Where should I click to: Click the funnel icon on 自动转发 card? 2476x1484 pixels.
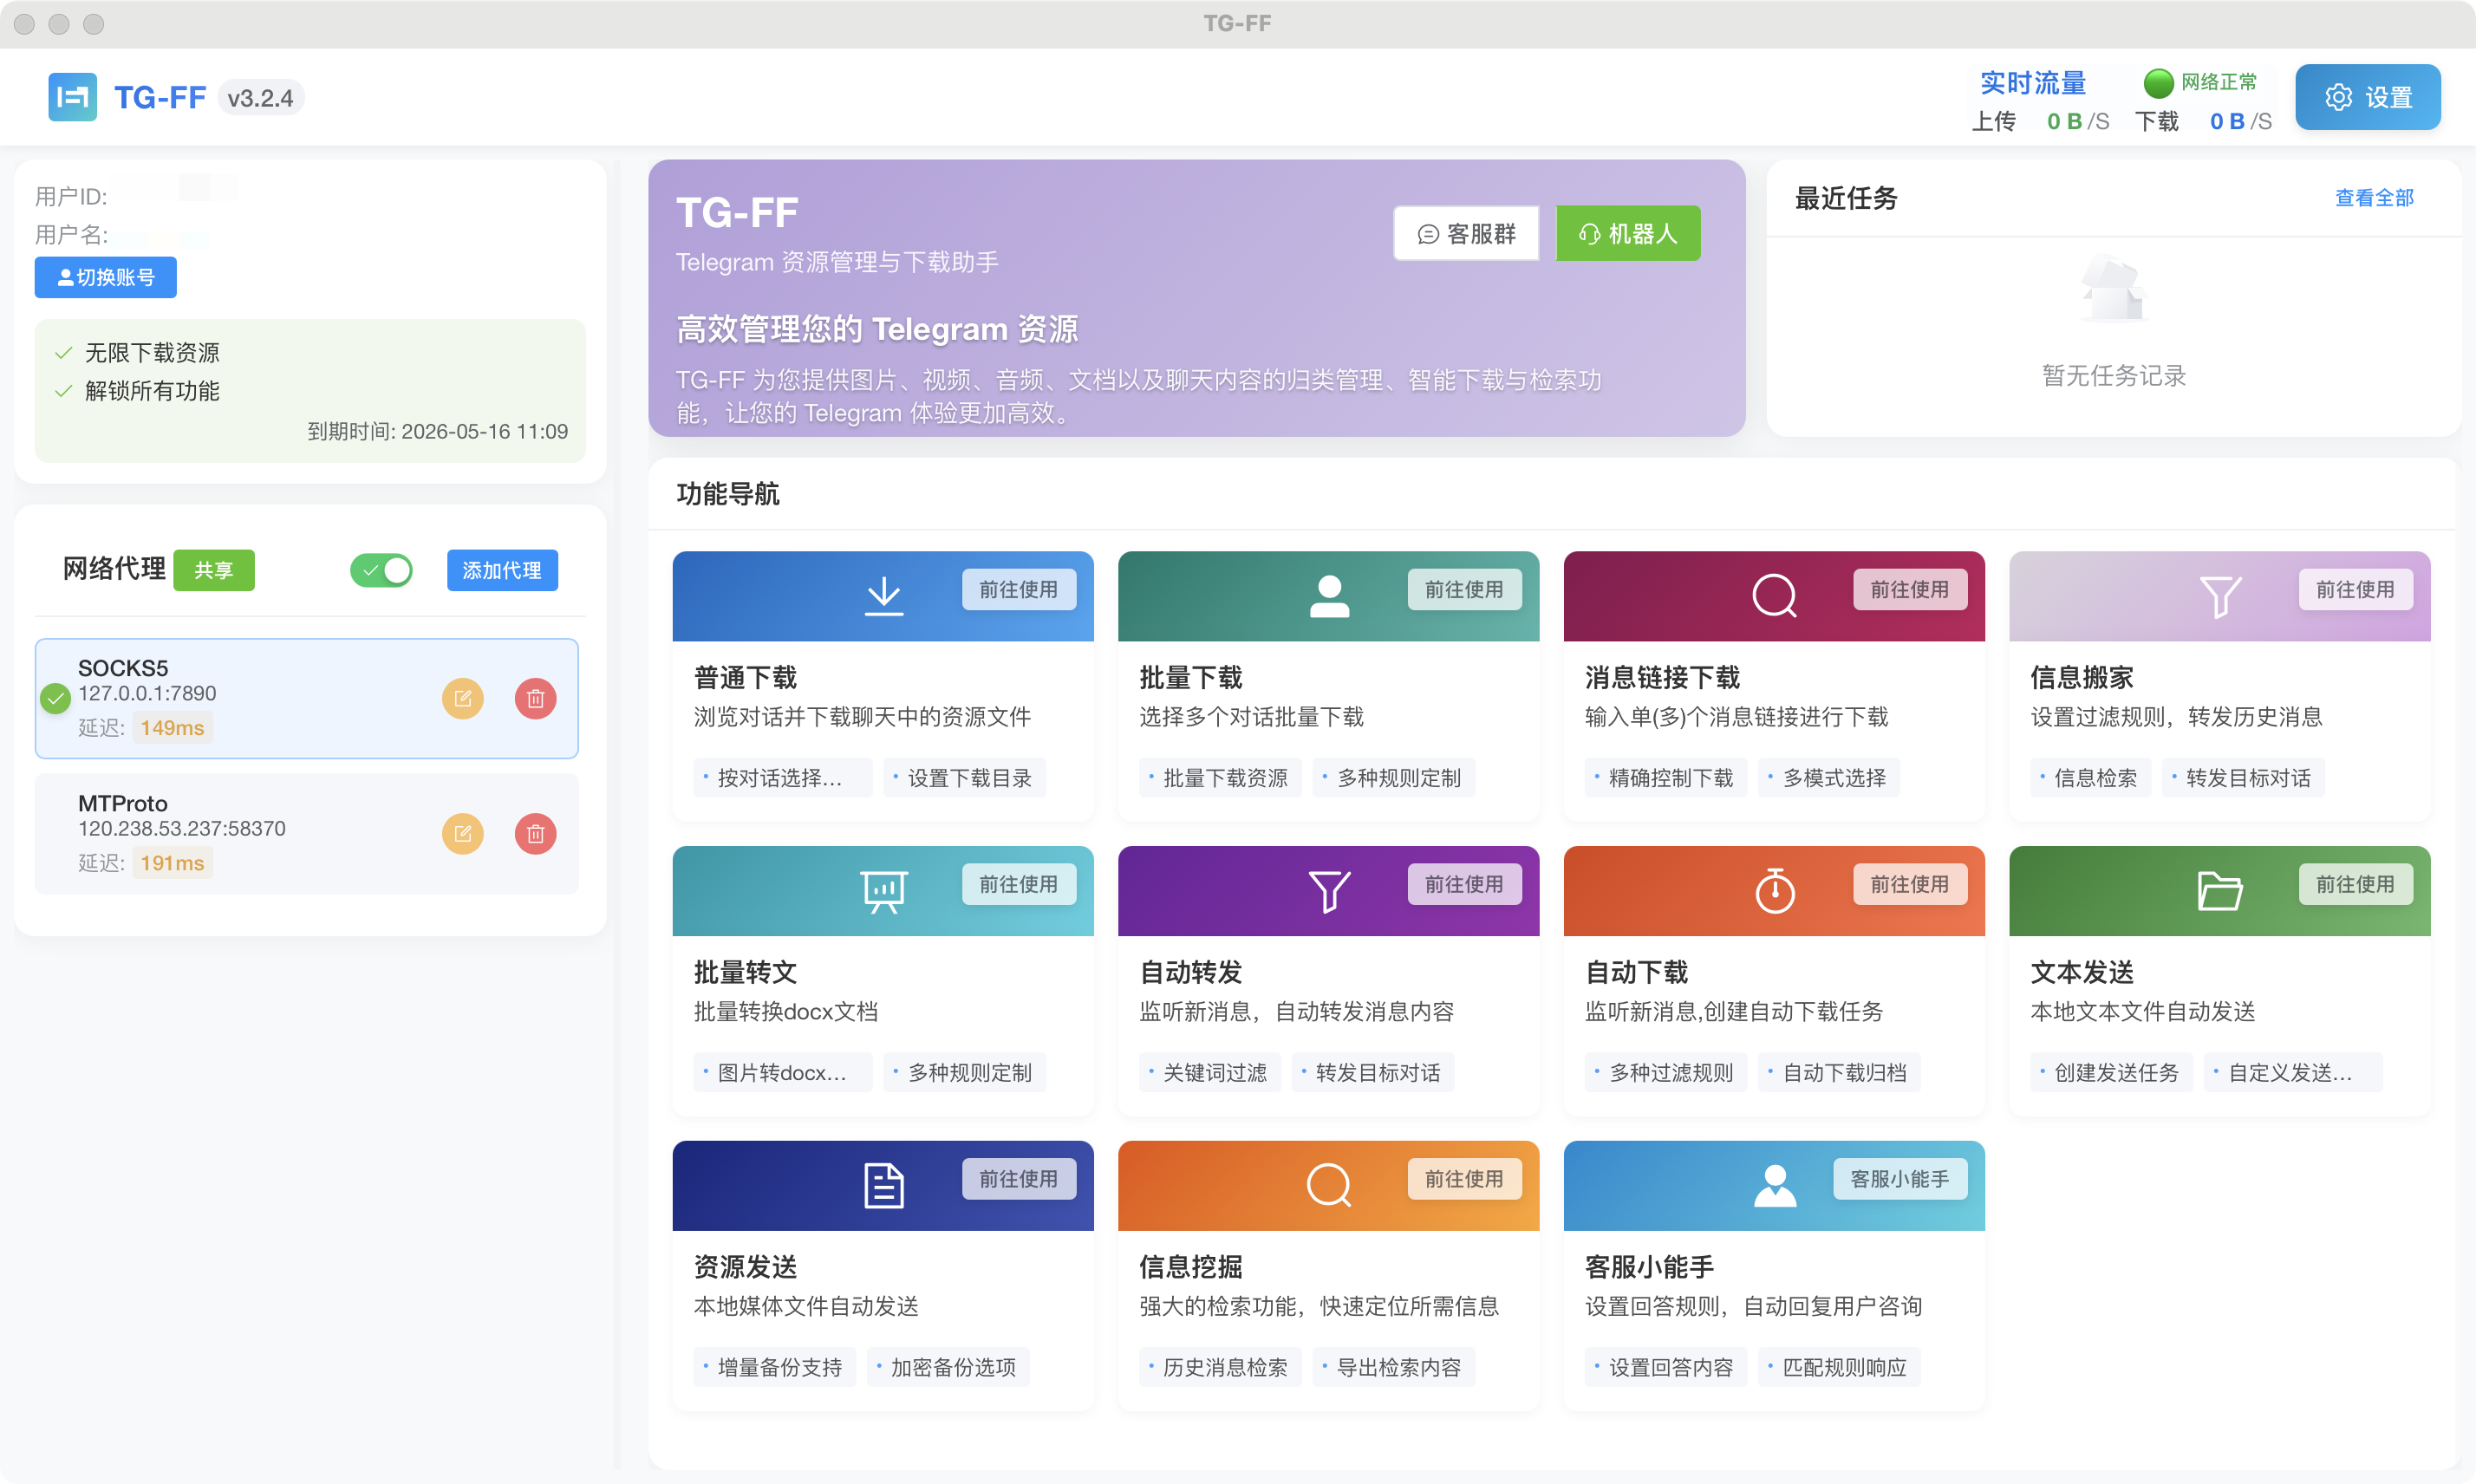tap(1328, 890)
